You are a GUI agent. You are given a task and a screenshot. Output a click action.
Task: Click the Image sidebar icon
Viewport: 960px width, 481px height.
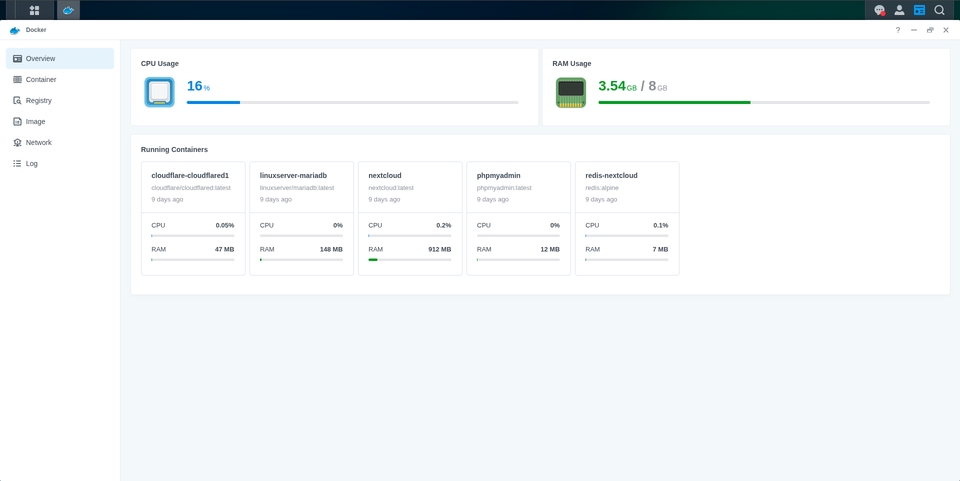pyautogui.click(x=17, y=122)
